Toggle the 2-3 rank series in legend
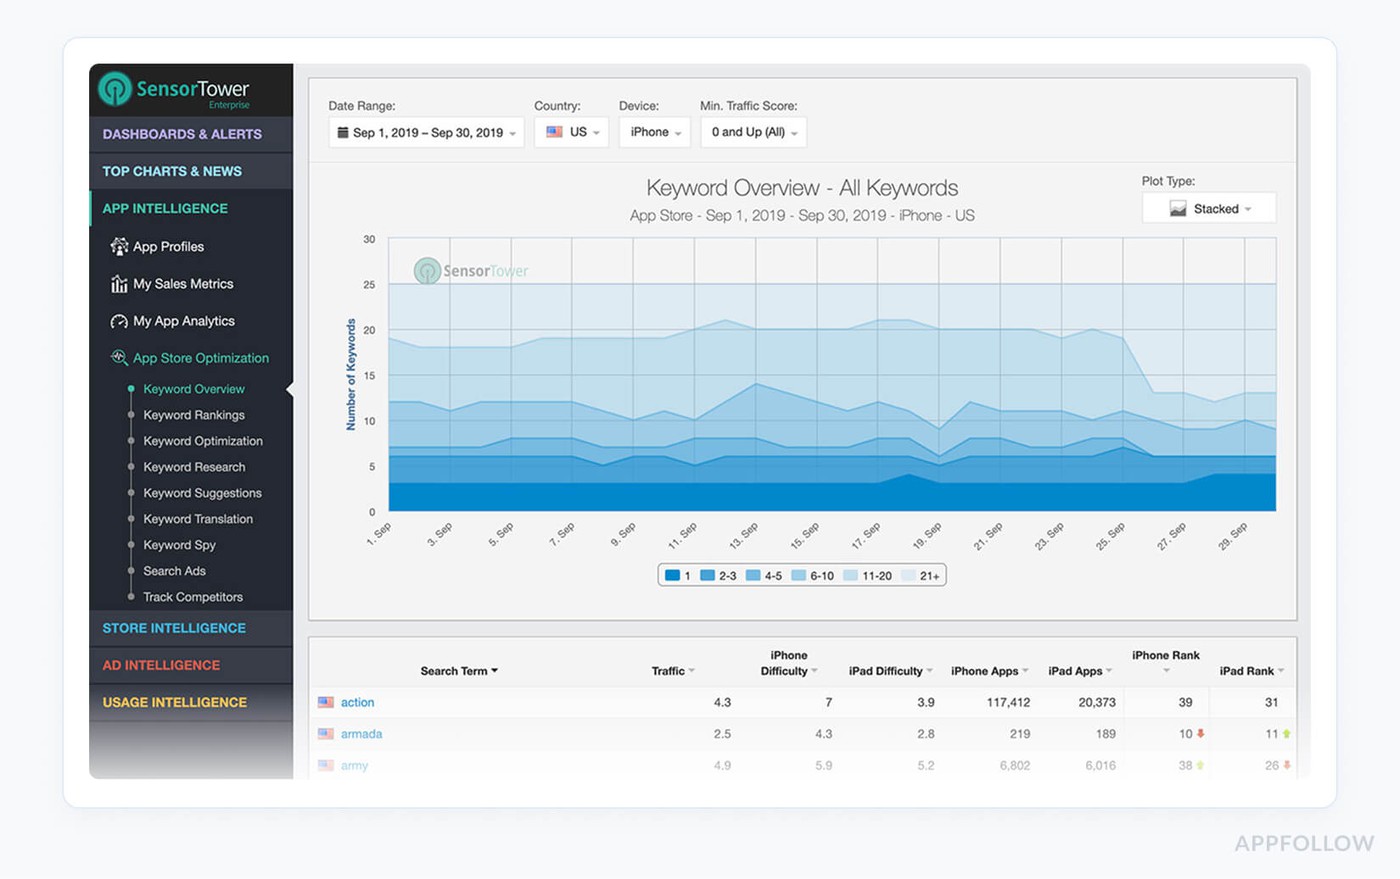The height and width of the screenshot is (879, 1400). pyautogui.click(x=718, y=576)
